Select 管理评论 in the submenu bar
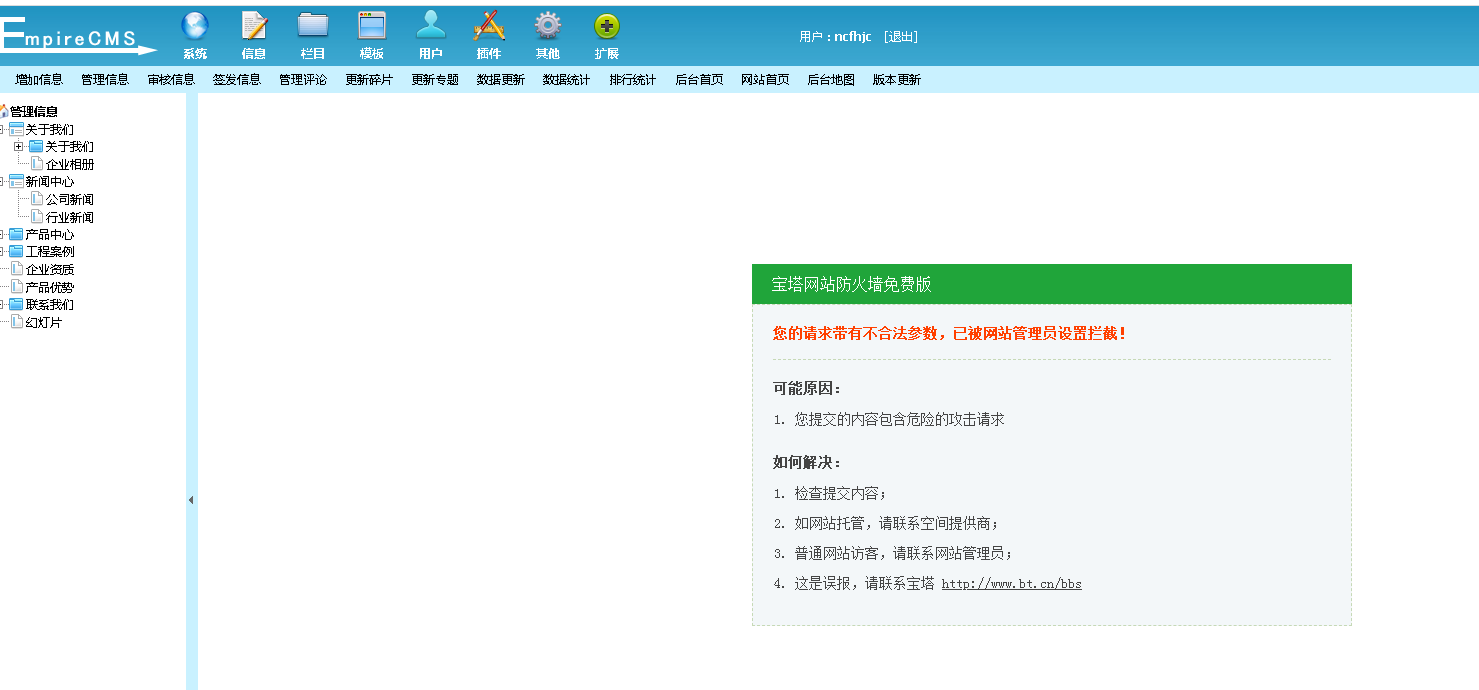The width and height of the screenshot is (1479, 690). pyautogui.click(x=303, y=80)
